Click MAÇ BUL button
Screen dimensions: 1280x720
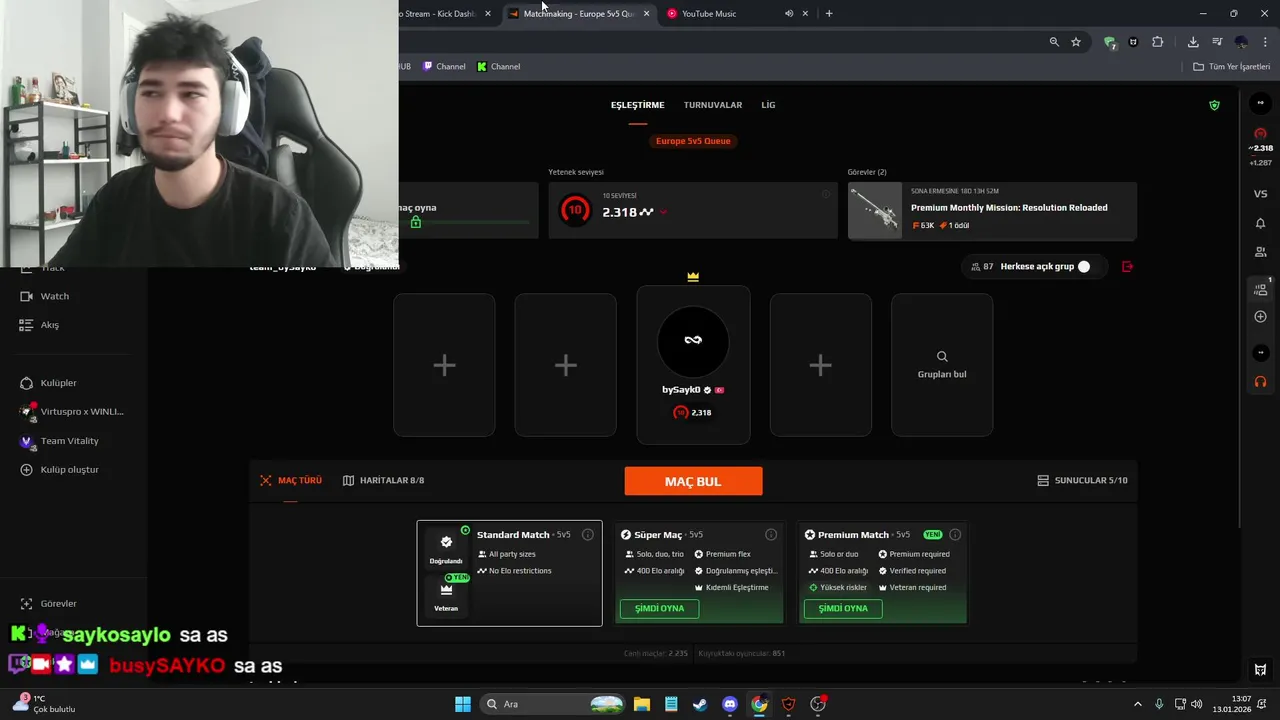pos(693,481)
